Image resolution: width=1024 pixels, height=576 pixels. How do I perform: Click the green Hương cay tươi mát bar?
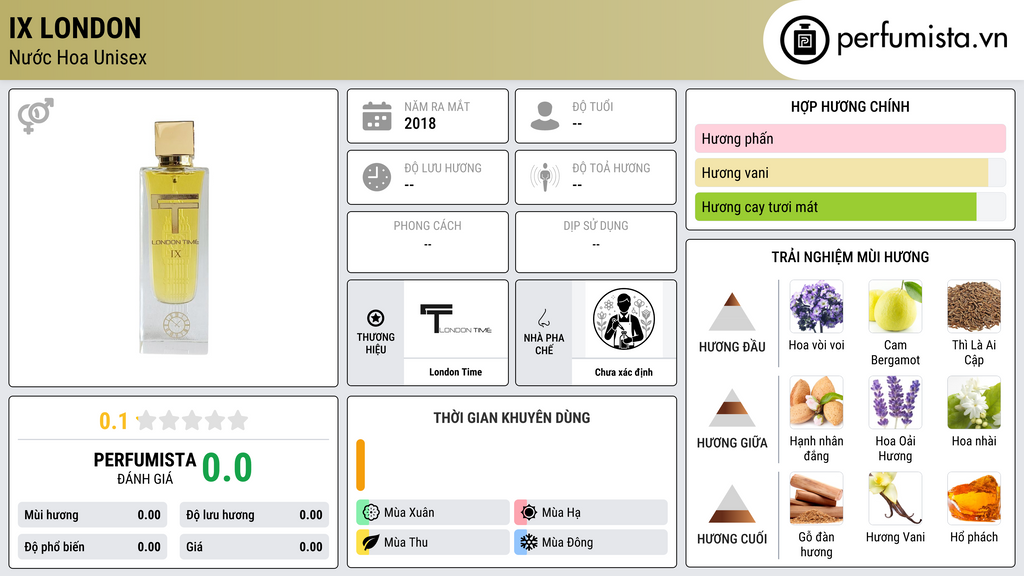[835, 207]
